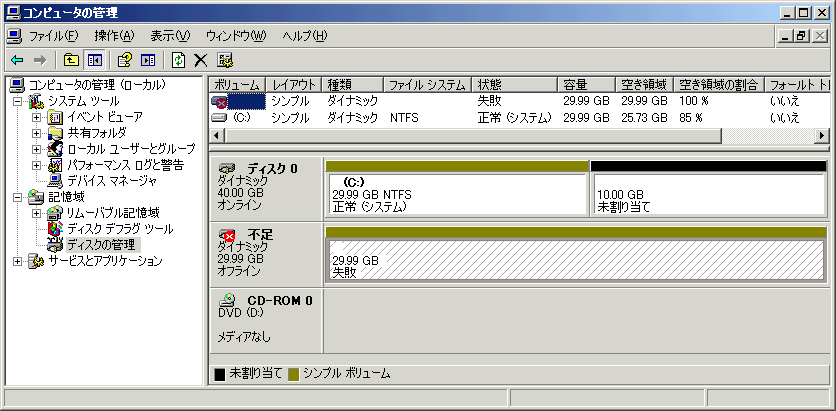Sort by the 空き領域 column header
The image size is (836, 411).
[x=645, y=85]
